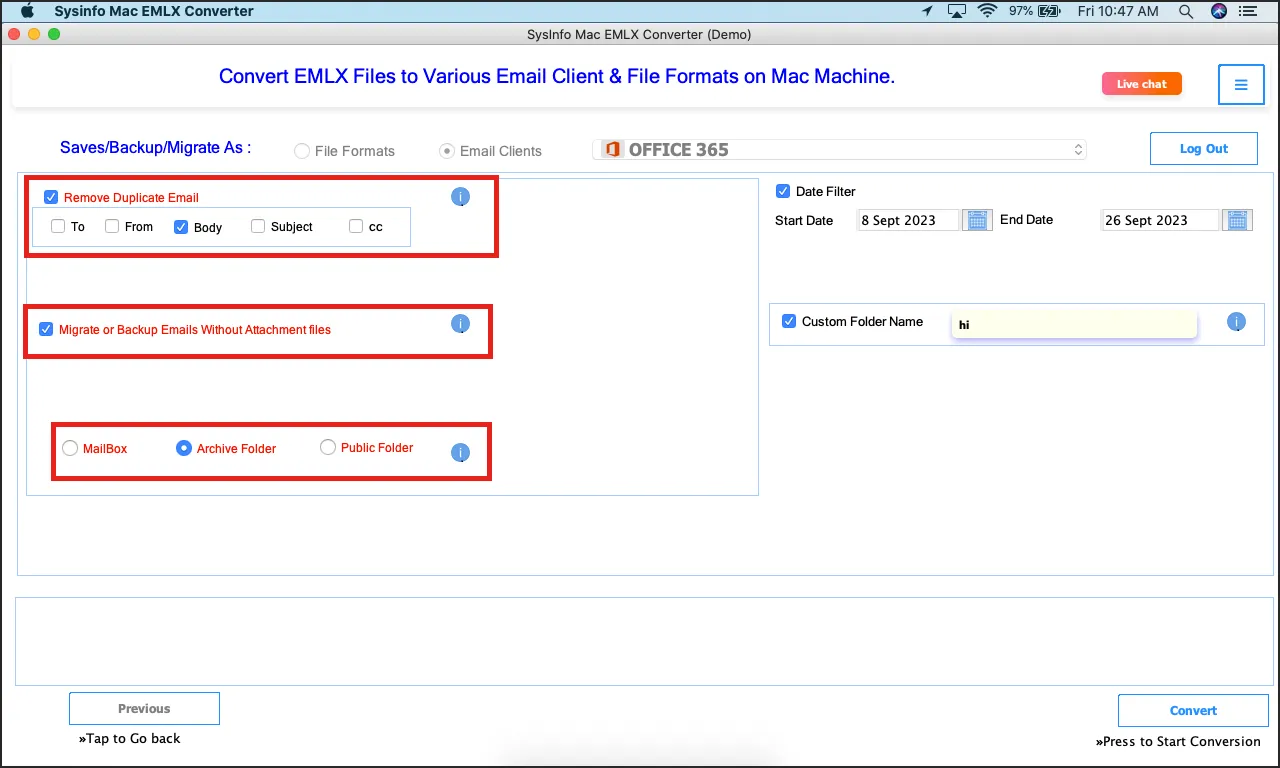The image size is (1280, 768).
Task: Check the To duplicate criteria box
Action: [58, 226]
